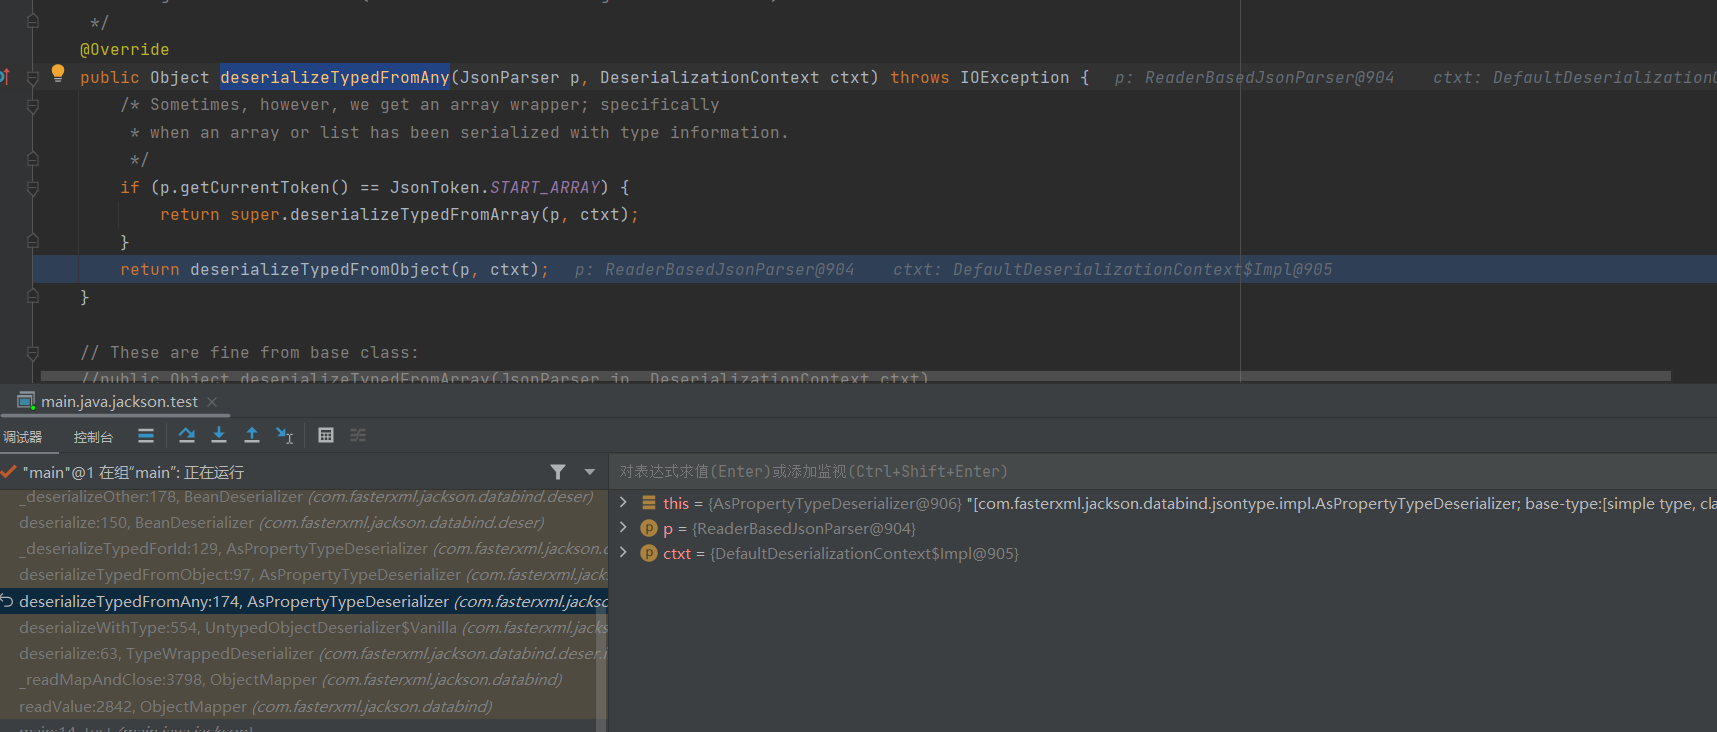The image size is (1717, 732).
Task: Click the AsPropertyTypeDeserializer@906 value of this
Action: 835,503
